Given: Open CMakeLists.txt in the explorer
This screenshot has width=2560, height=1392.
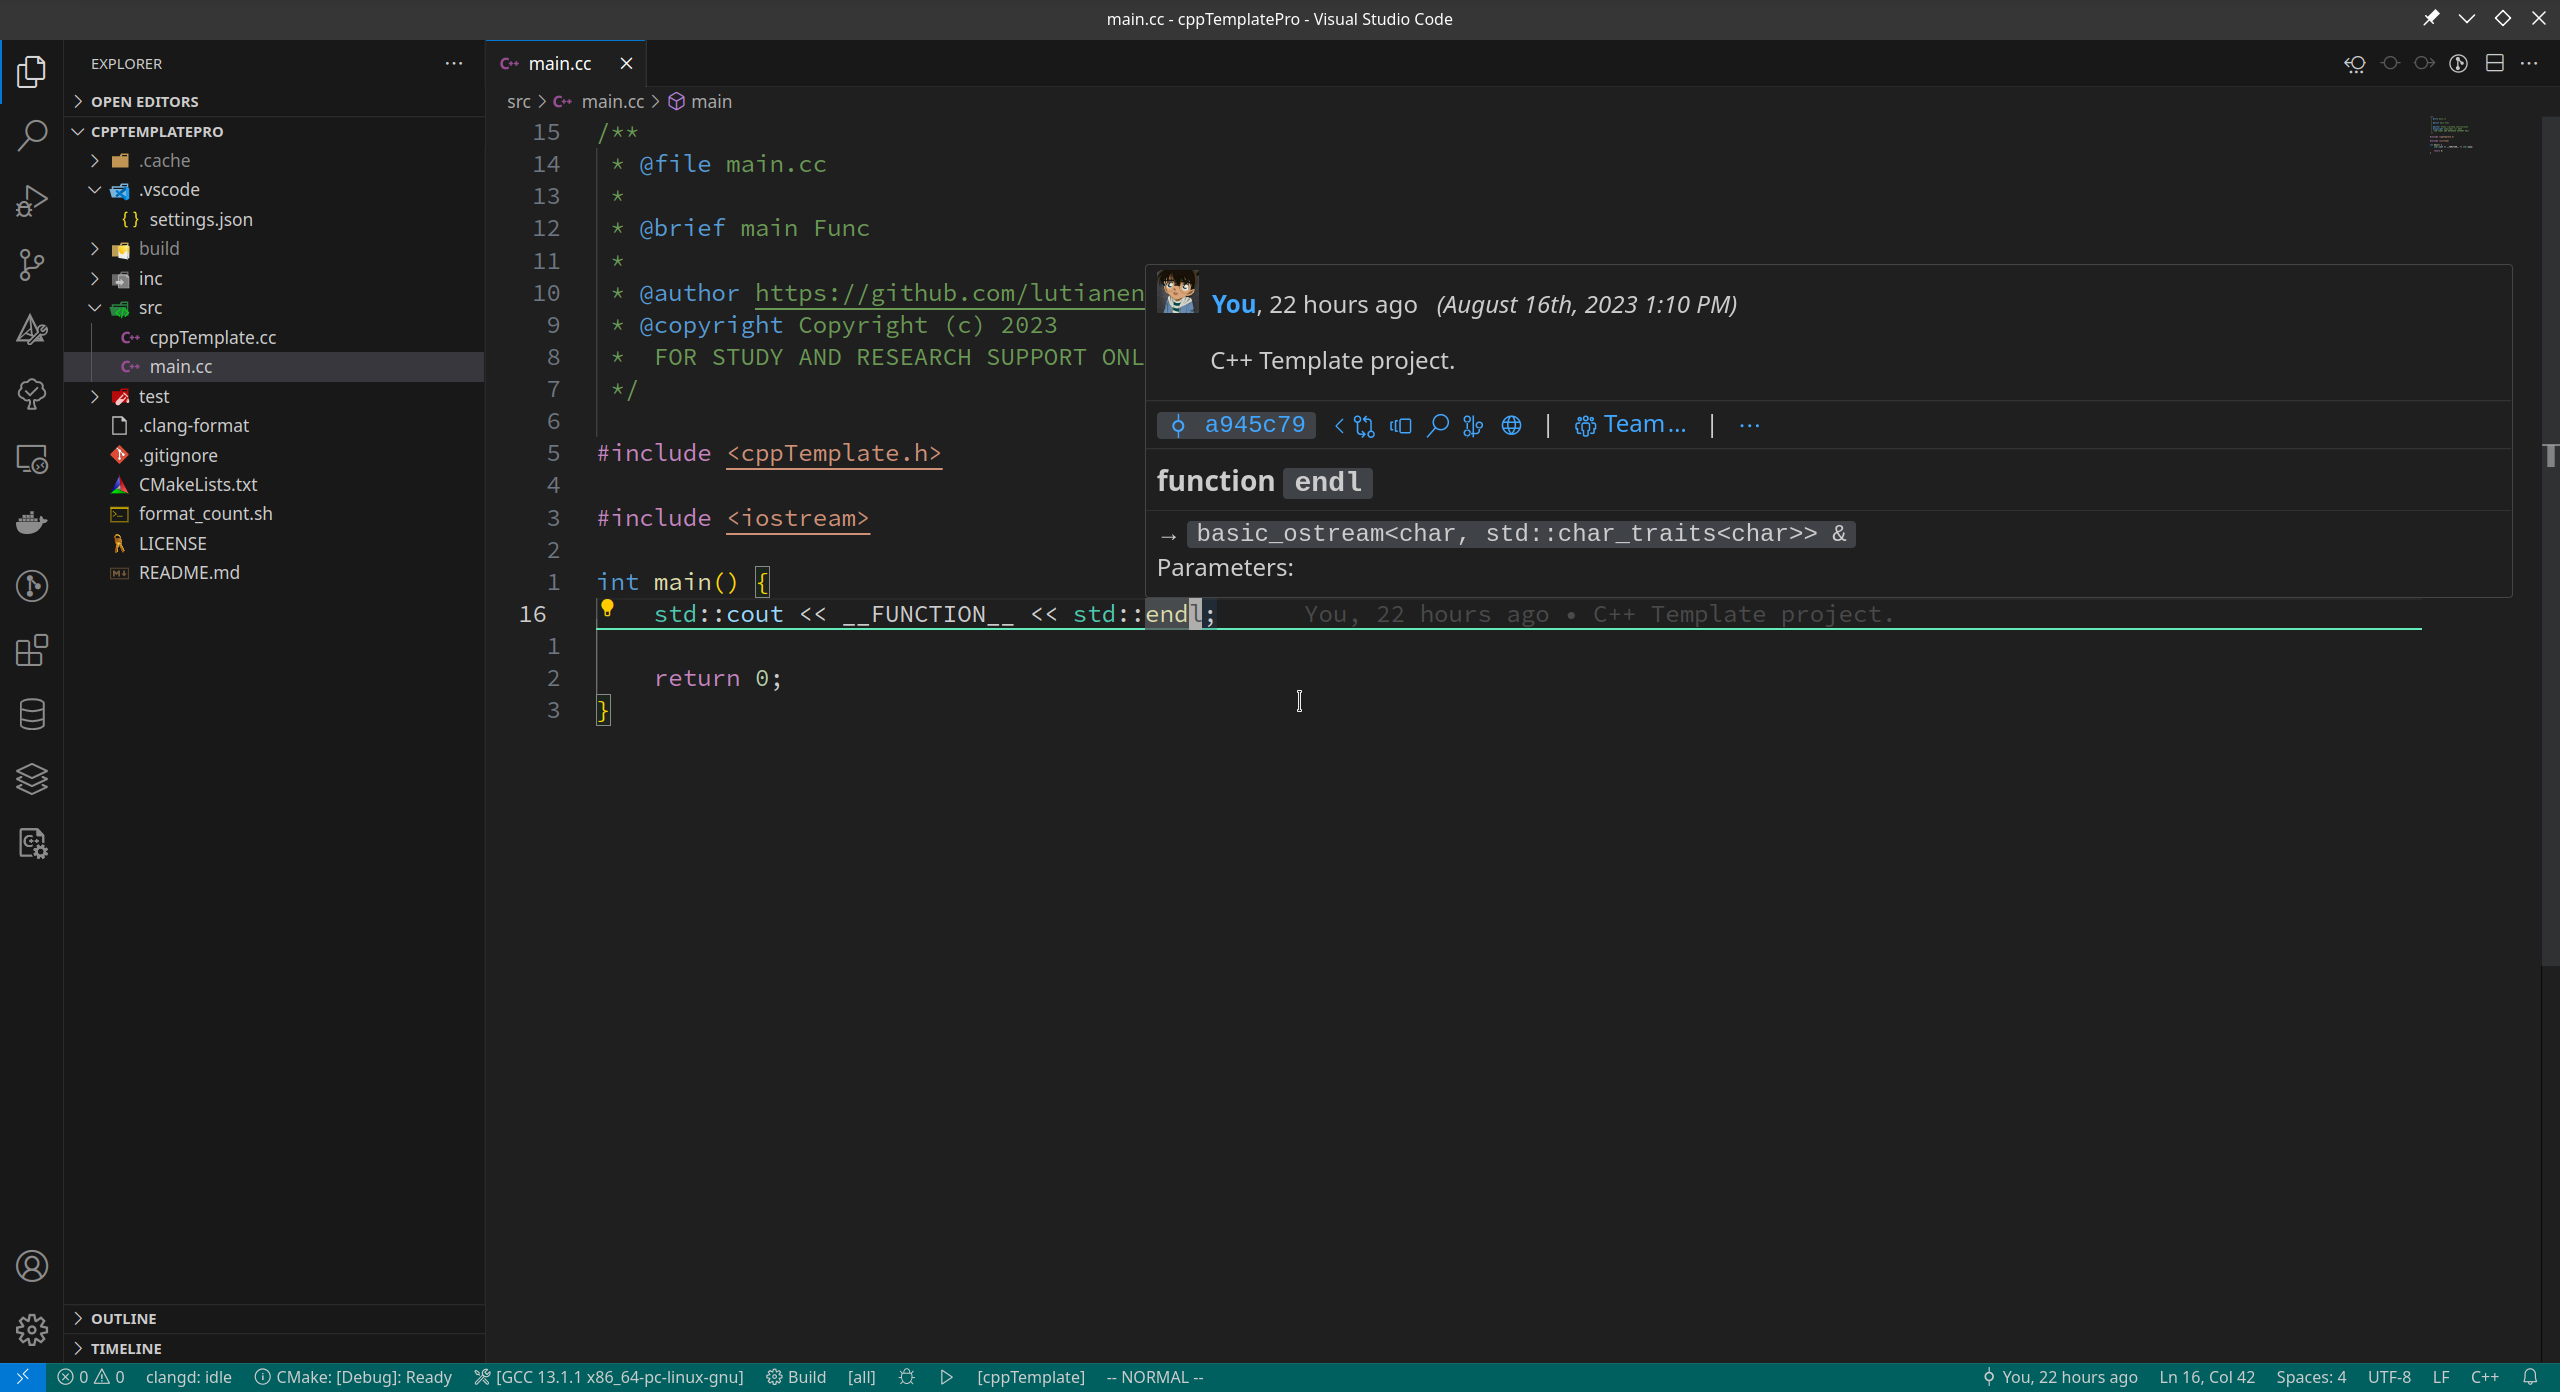Looking at the screenshot, I should click(198, 484).
